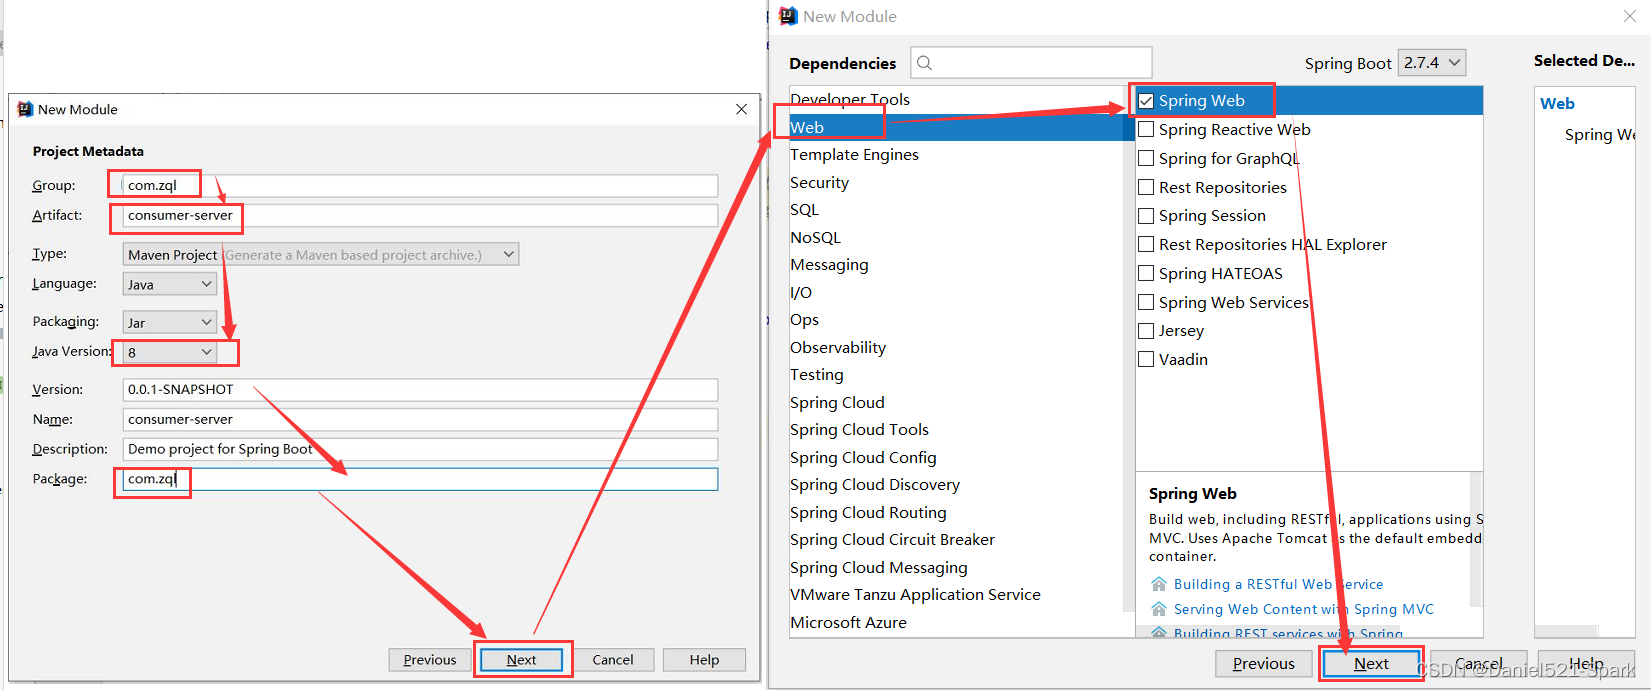Click the Package input field
Image resolution: width=1651 pixels, height=690 pixels.
click(x=420, y=479)
